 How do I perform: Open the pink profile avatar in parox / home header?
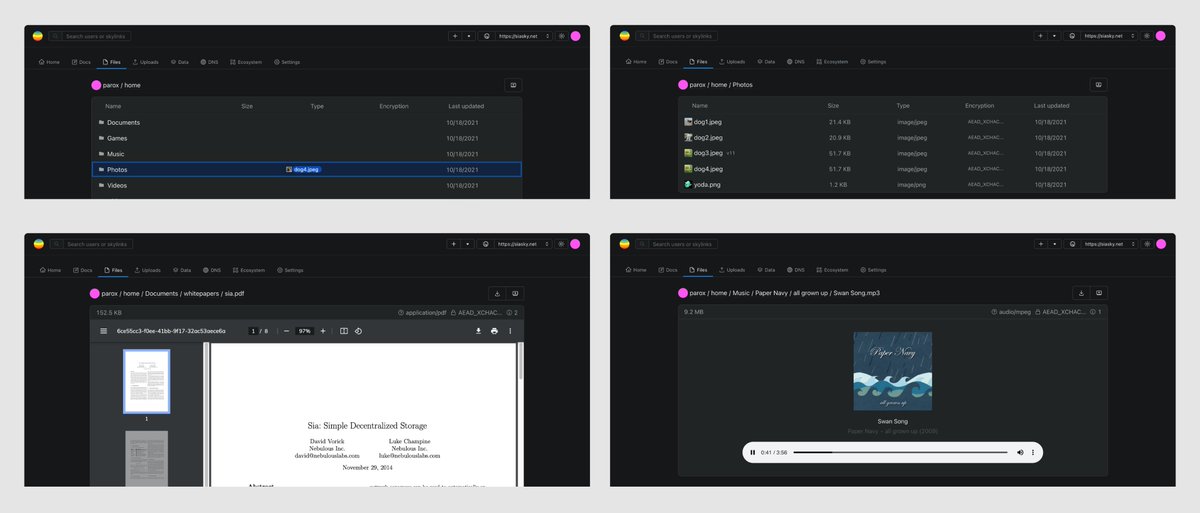coord(575,36)
